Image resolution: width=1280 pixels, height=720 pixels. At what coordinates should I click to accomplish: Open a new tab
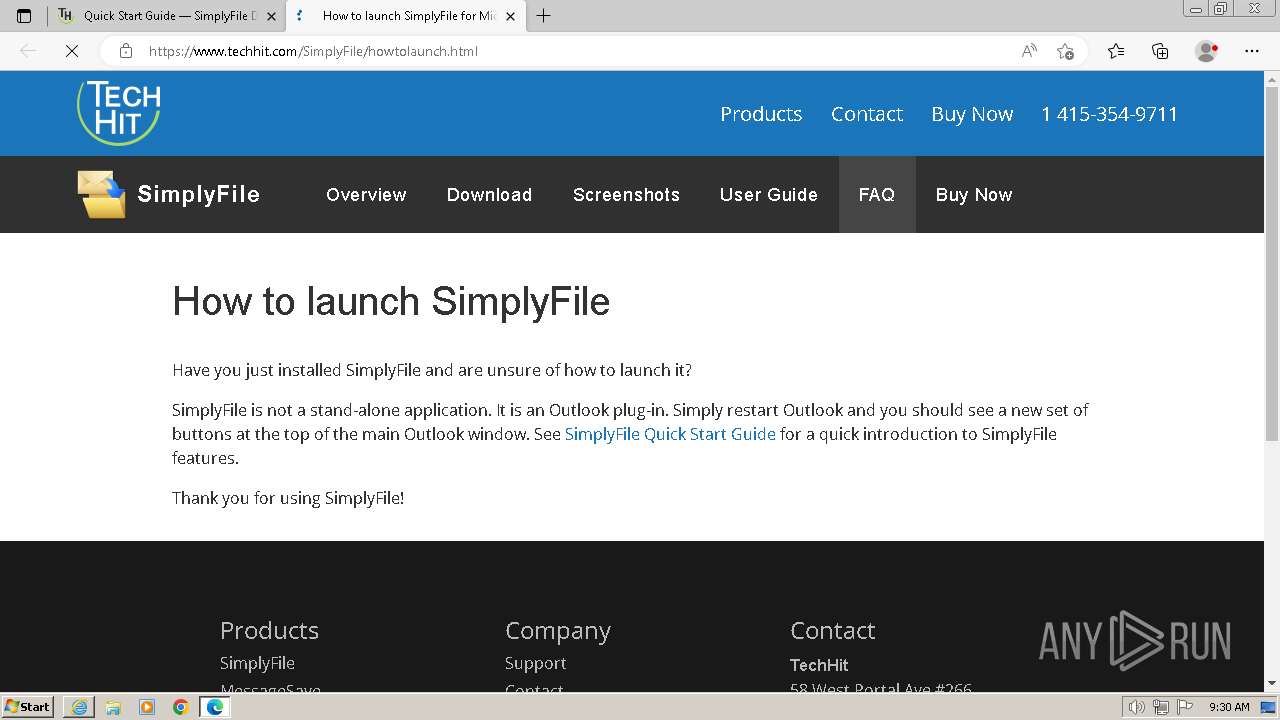(544, 16)
